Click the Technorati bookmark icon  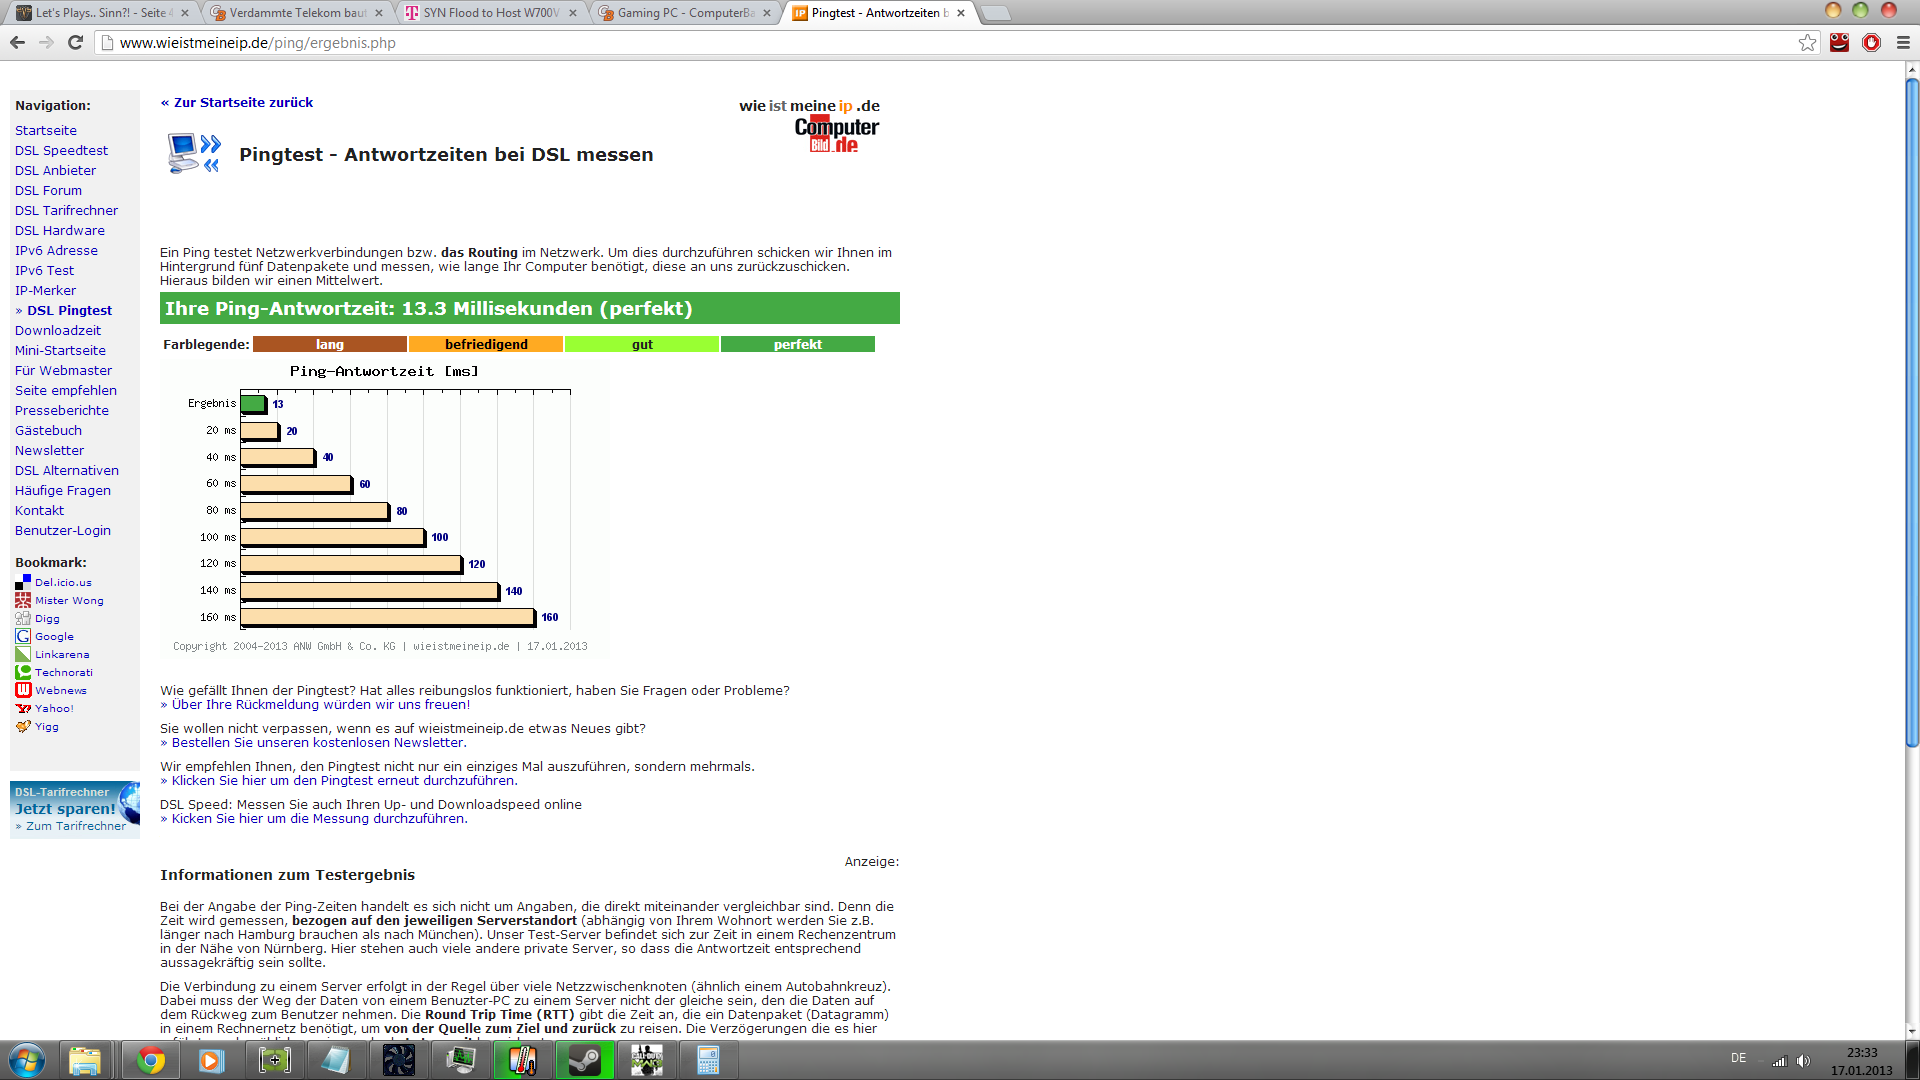coord(23,672)
